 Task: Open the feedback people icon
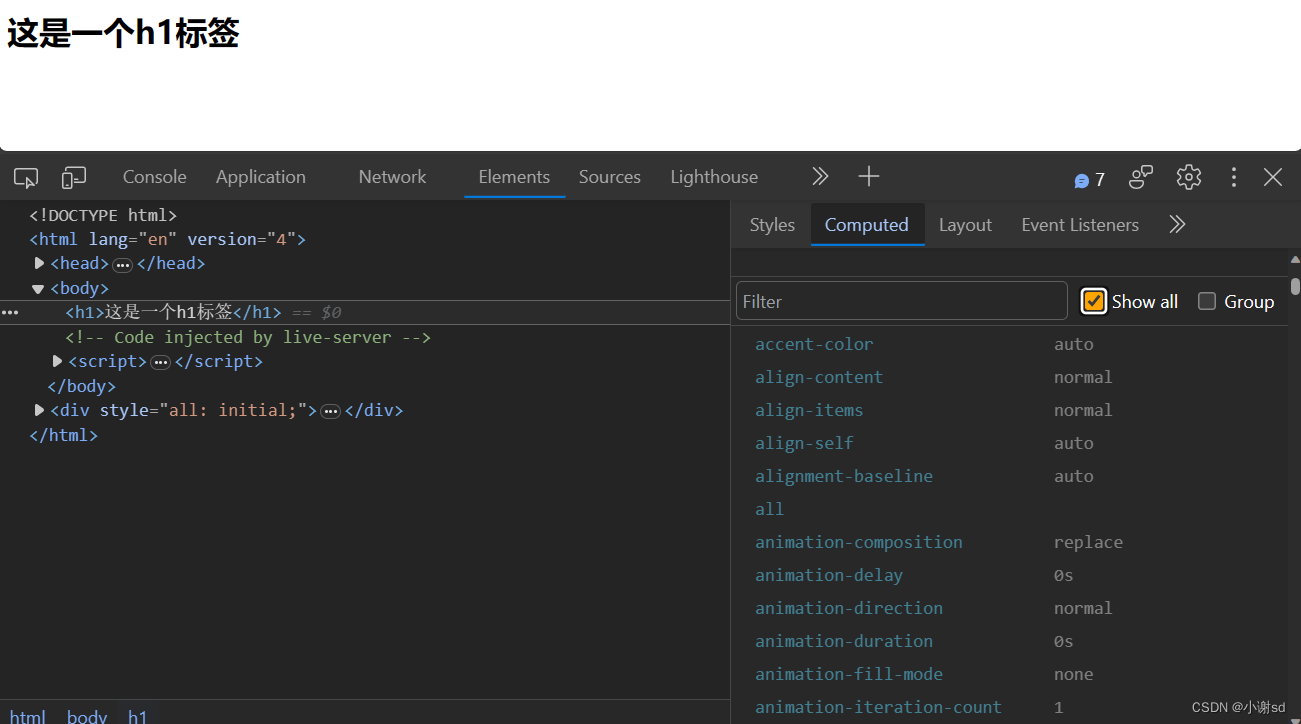(x=1141, y=178)
